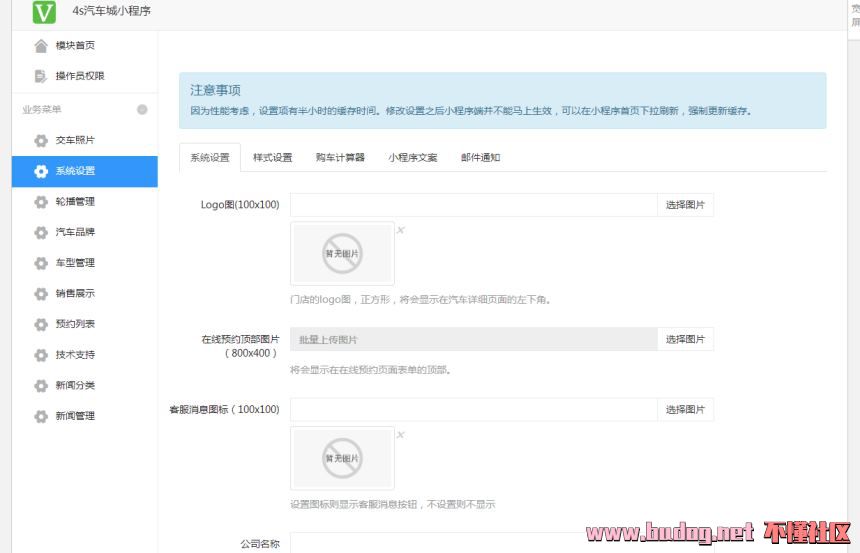
Task: Click the Logo图 path input field
Action: click(x=473, y=205)
